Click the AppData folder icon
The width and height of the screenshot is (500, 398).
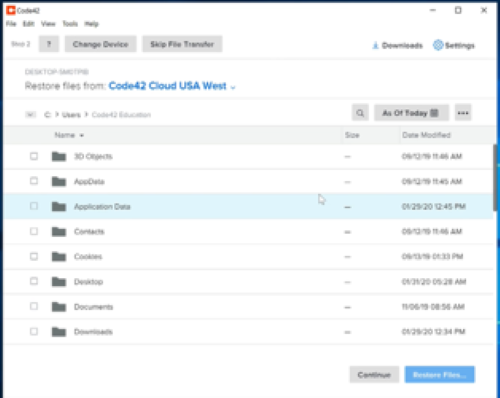click(x=59, y=181)
